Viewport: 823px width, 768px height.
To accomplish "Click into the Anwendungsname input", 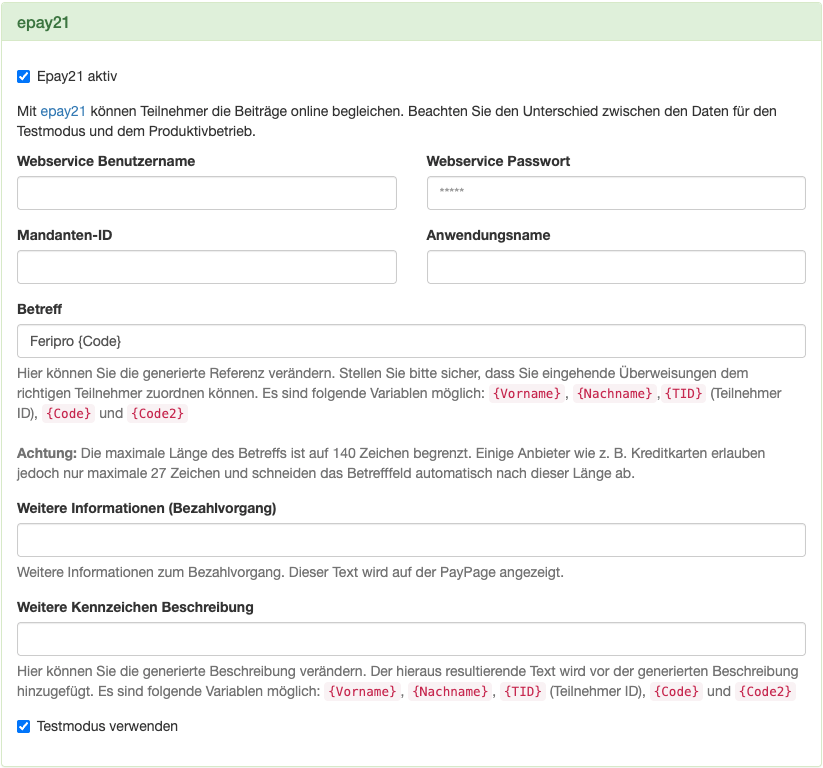I will (x=616, y=267).
